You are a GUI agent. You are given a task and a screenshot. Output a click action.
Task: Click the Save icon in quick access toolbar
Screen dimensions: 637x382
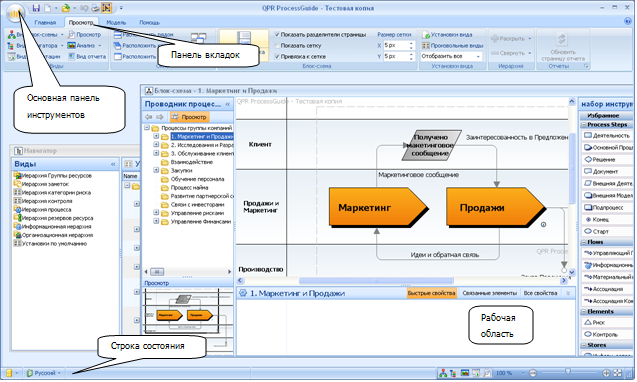pos(36,8)
